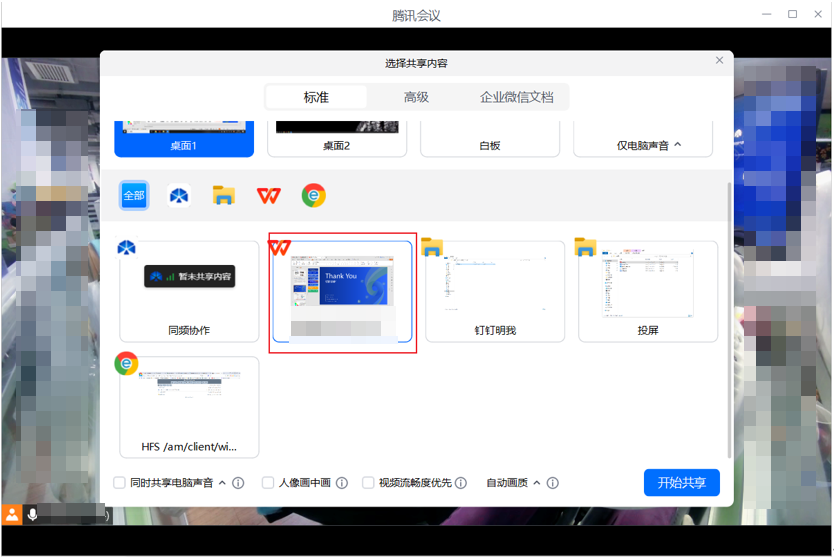The height and width of the screenshot is (559, 834).
Task: Open the 企业微信文档 tab
Action: point(516,97)
